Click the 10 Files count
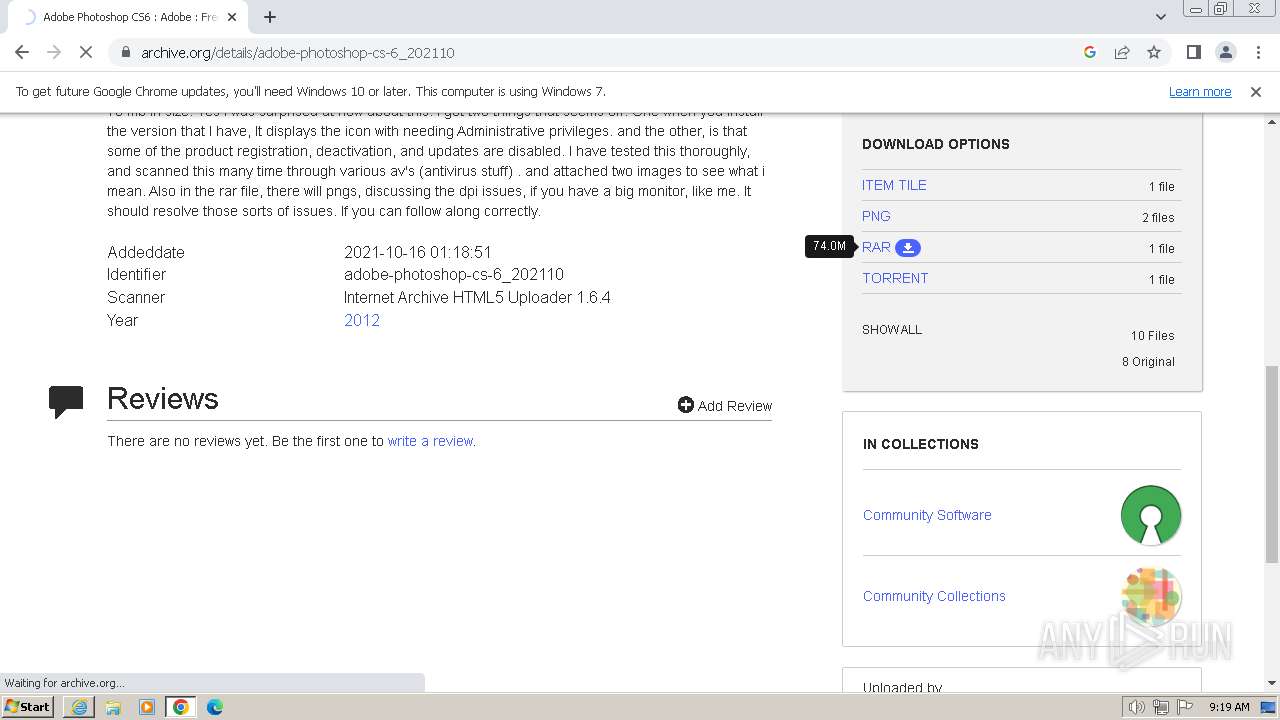1280x720 pixels. click(1153, 336)
